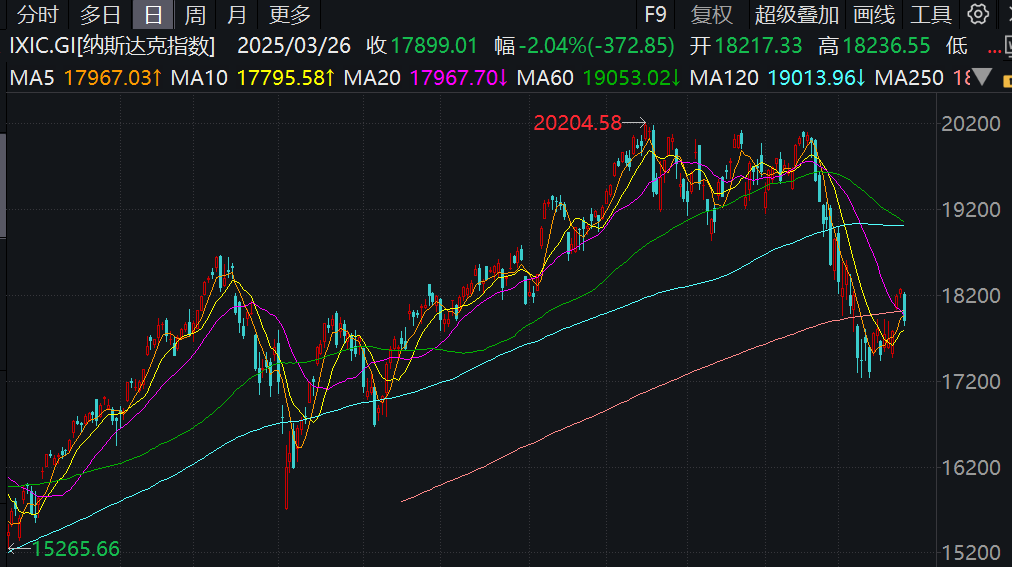The height and width of the screenshot is (567, 1012).
Task: Click the 20204.58 high price marker
Action: coord(577,123)
